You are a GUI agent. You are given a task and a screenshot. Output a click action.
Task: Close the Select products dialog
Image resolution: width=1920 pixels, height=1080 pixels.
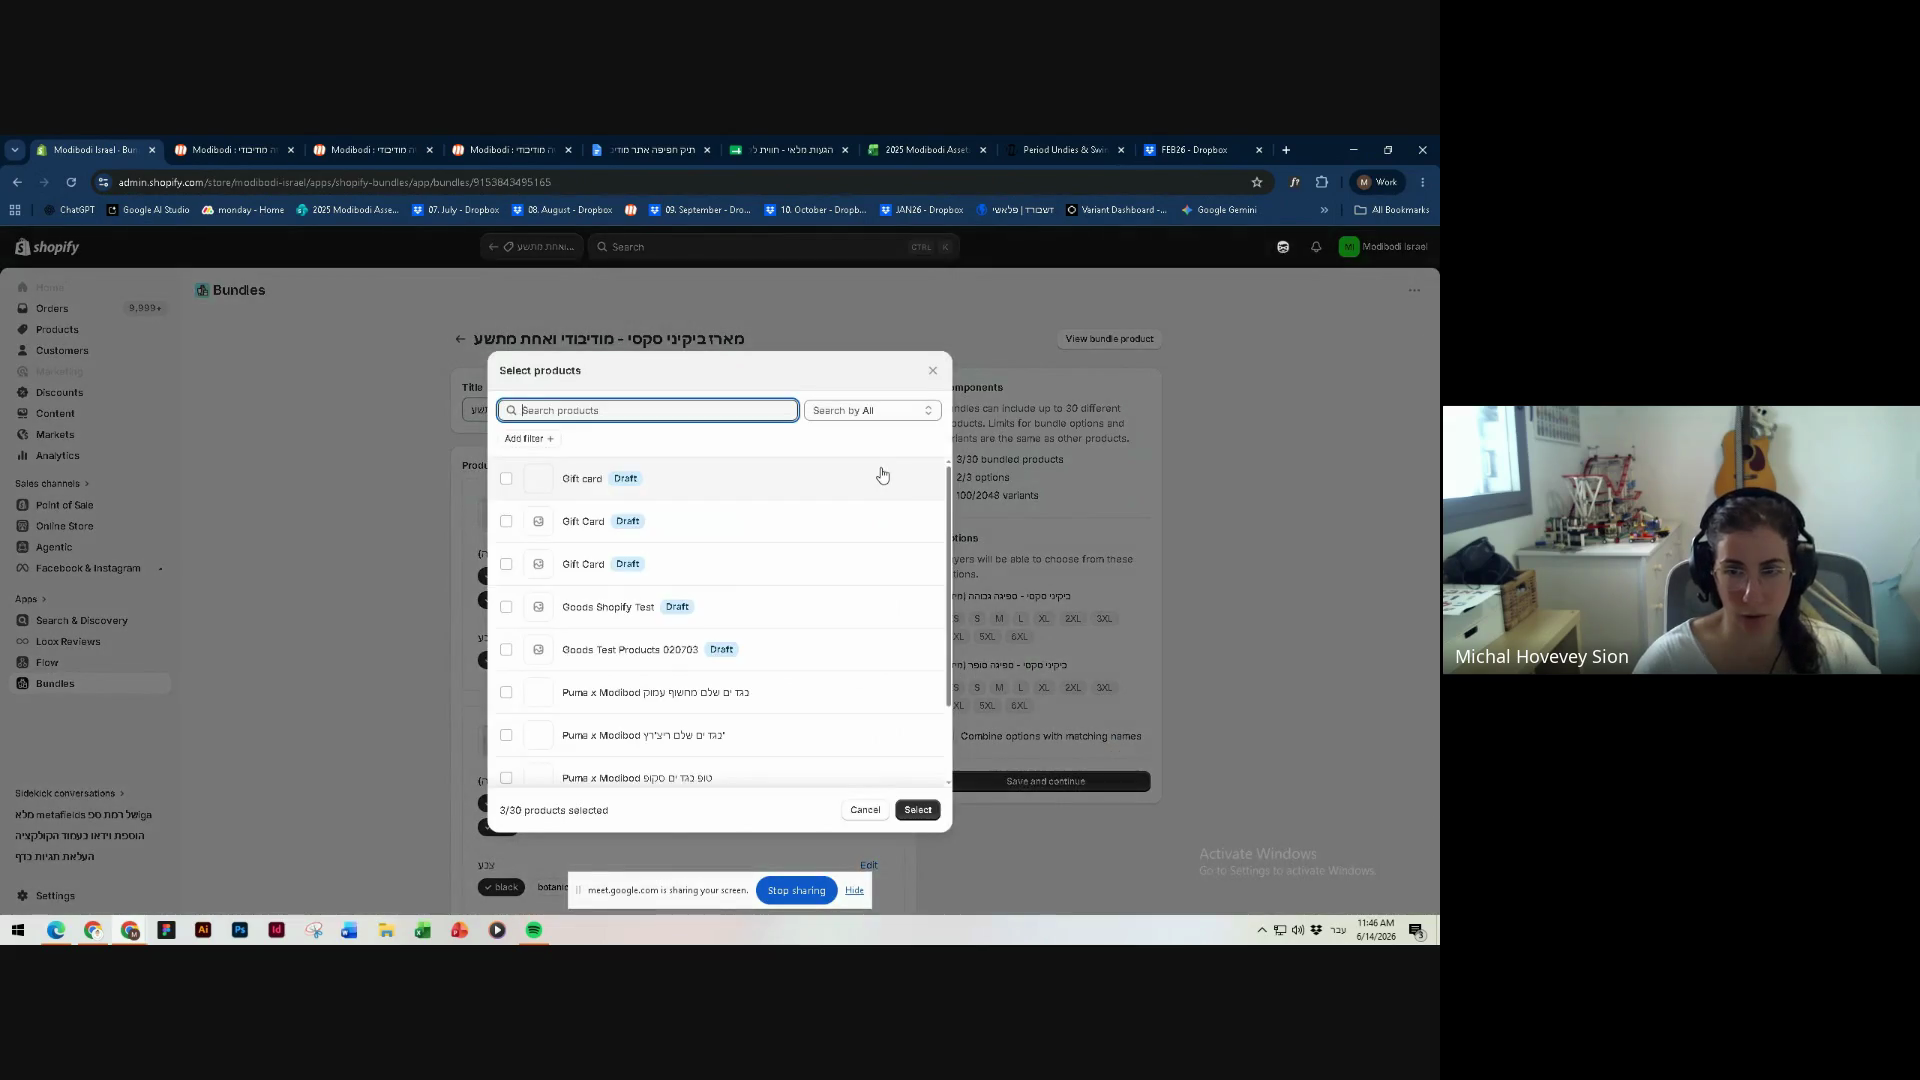coord(933,371)
